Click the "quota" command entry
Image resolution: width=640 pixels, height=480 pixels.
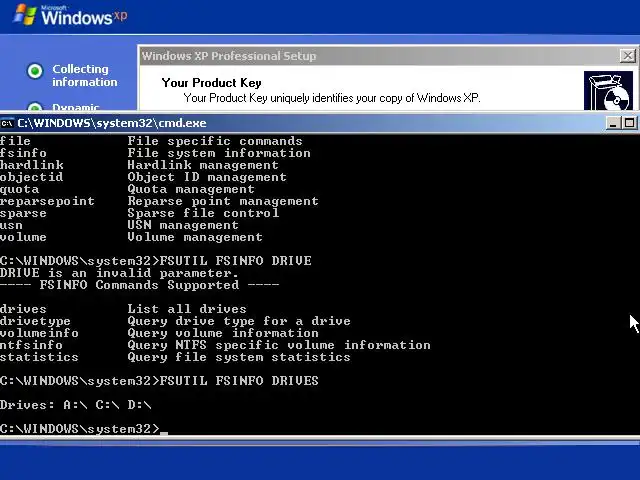[x=20, y=189]
